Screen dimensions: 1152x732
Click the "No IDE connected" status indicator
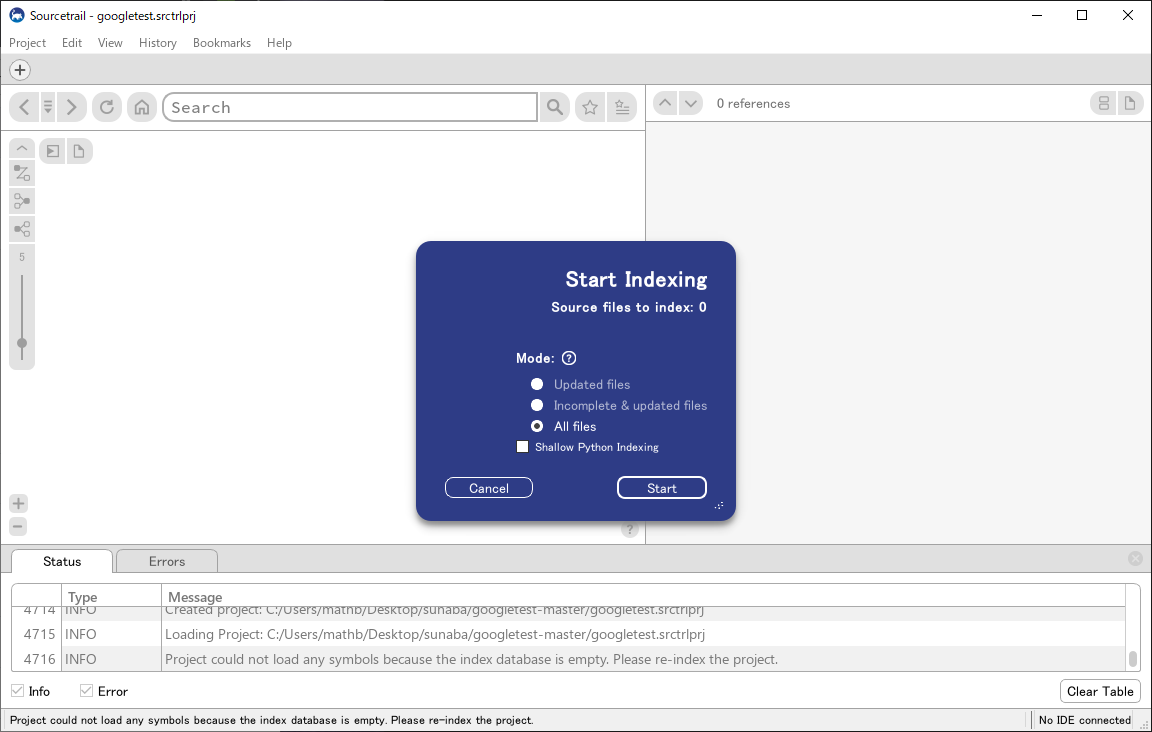1084,720
